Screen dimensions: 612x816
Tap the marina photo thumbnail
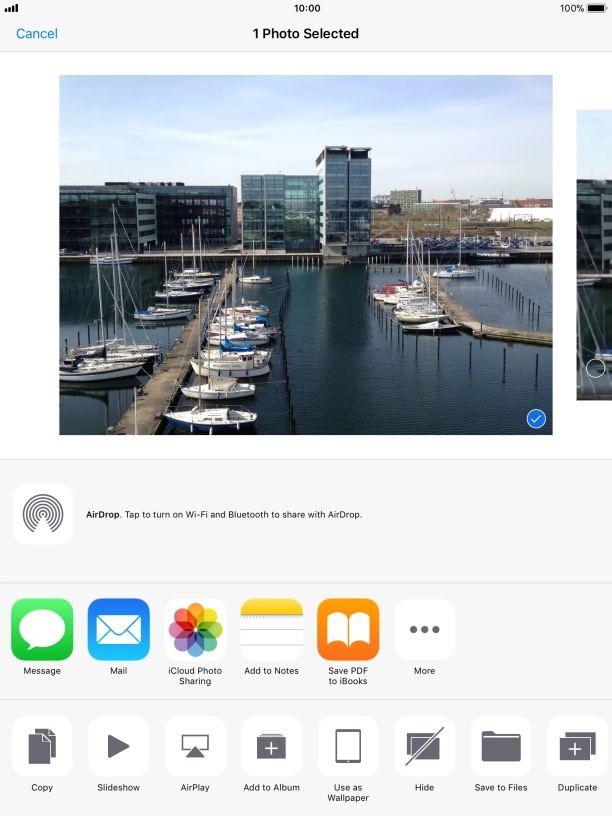tap(305, 255)
